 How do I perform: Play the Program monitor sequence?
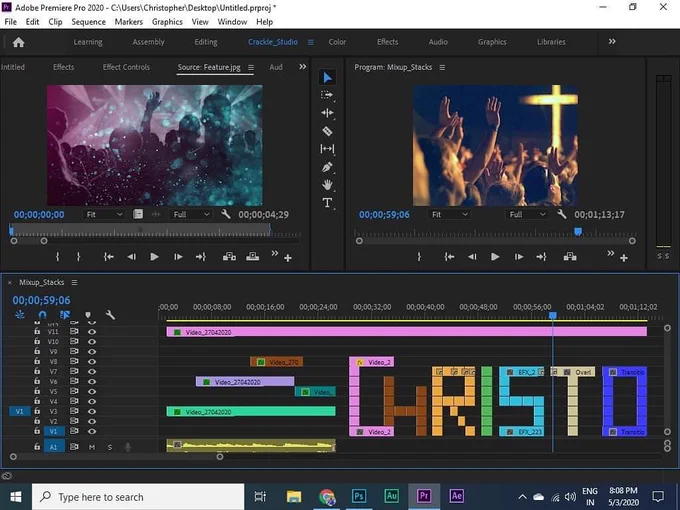pos(495,257)
